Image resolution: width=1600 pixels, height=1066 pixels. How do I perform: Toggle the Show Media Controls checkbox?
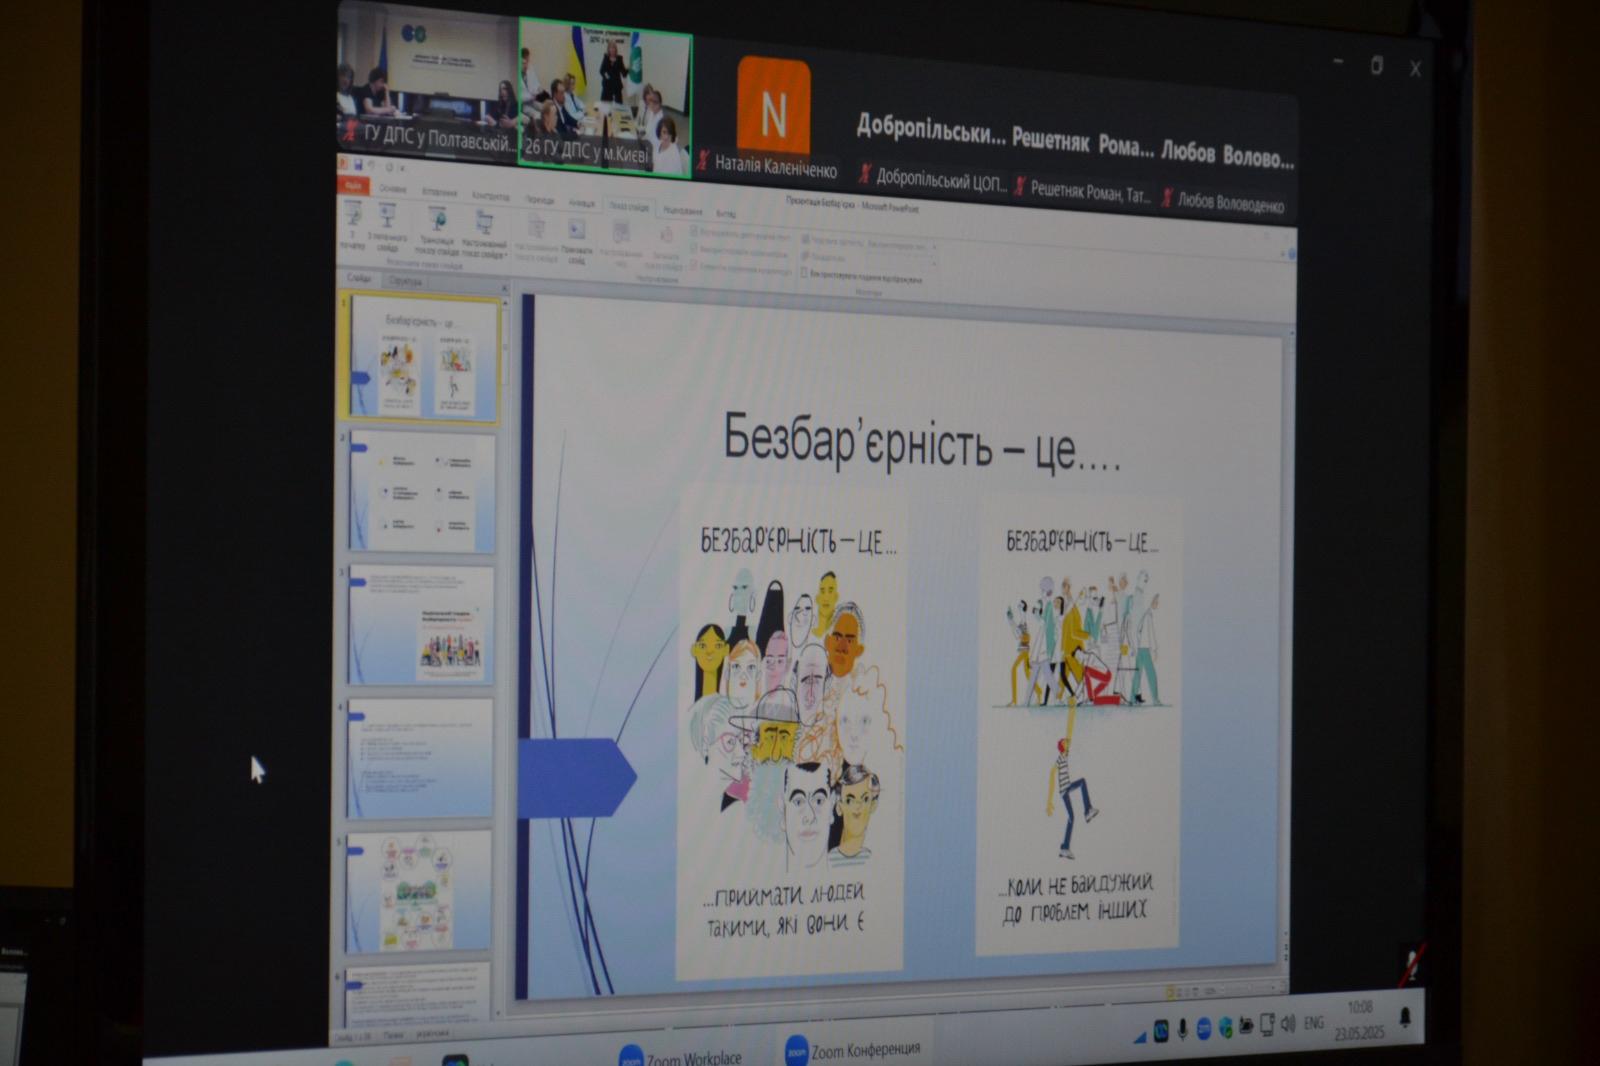click(695, 266)
